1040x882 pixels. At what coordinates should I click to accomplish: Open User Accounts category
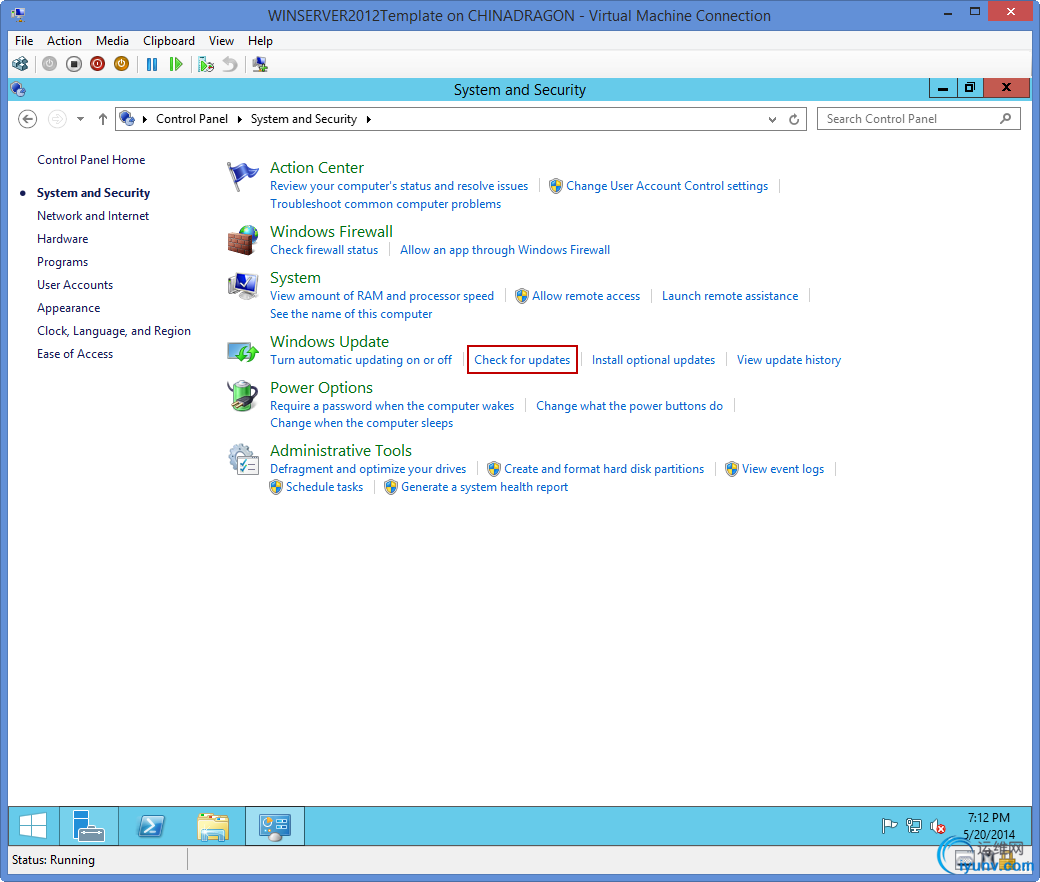[x=75, y=284]
